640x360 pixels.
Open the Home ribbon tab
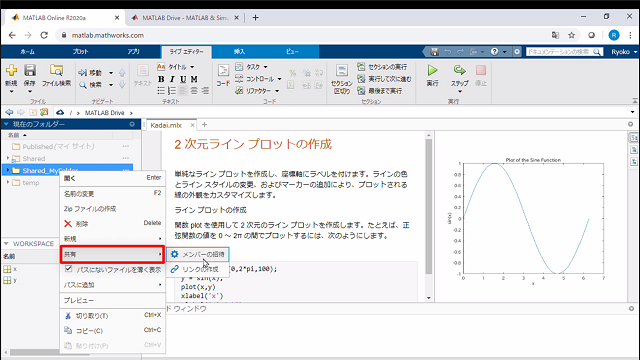tap(27, 52)
